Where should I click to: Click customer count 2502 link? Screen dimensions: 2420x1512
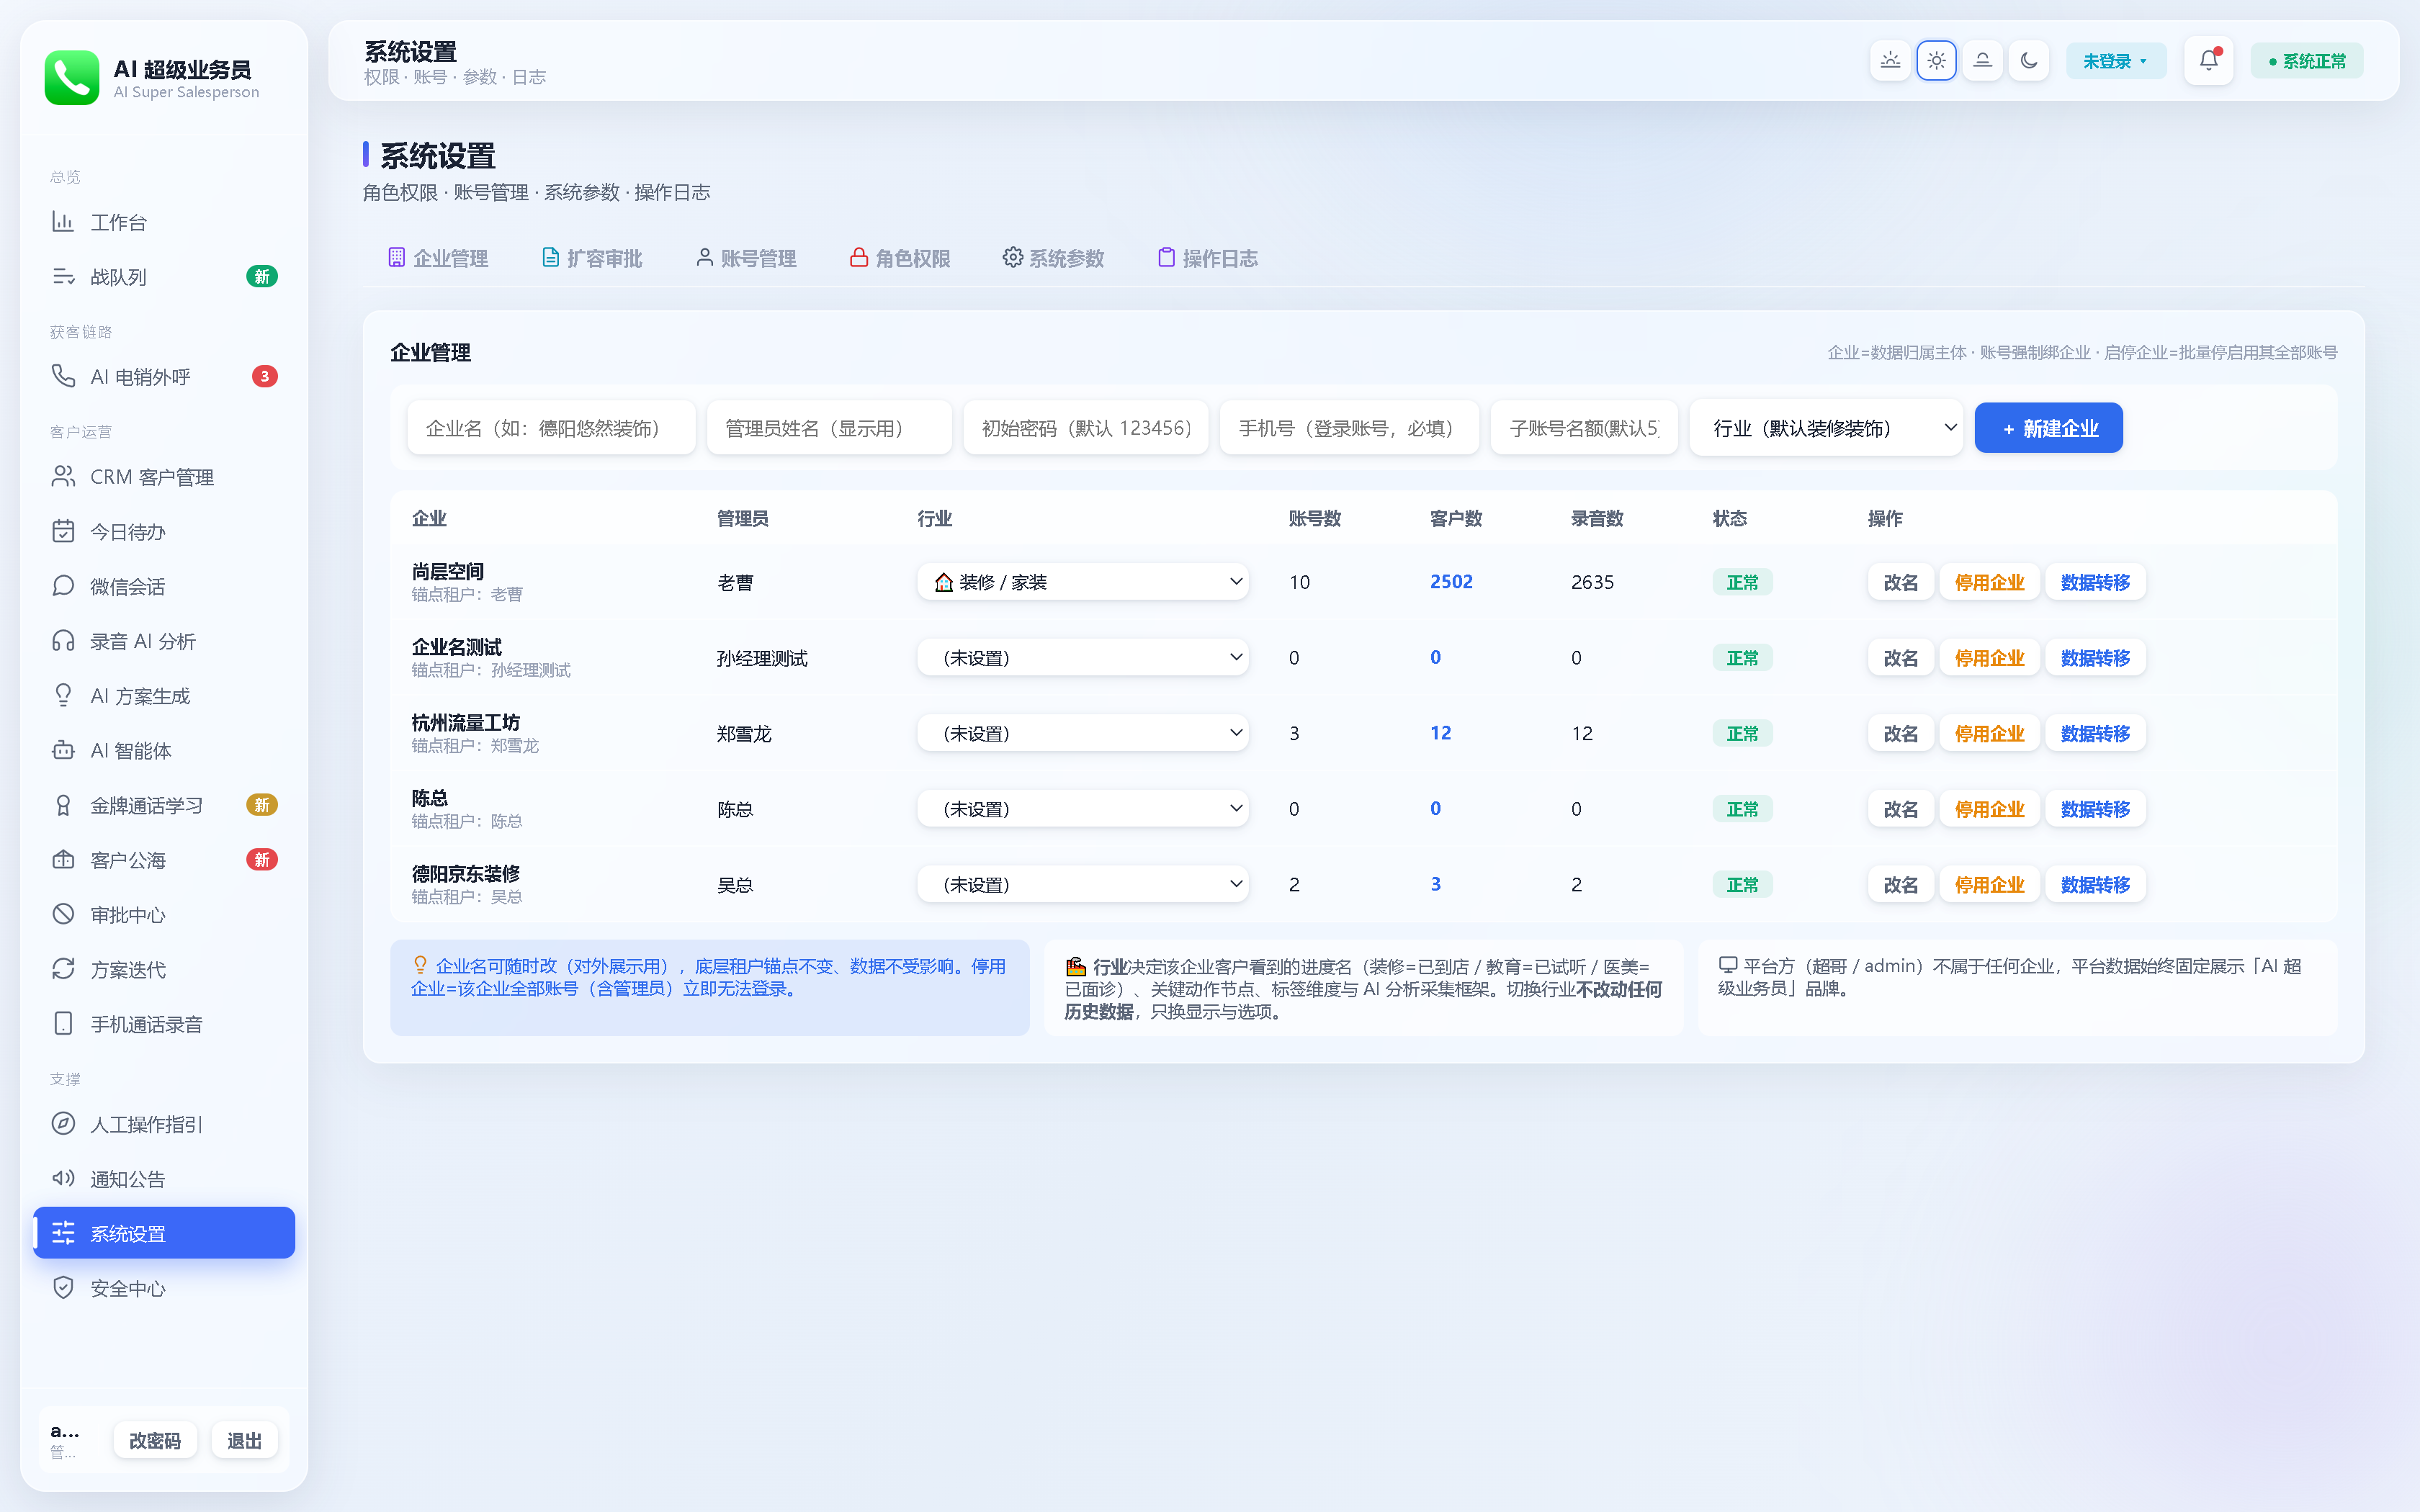point(1451,582)
